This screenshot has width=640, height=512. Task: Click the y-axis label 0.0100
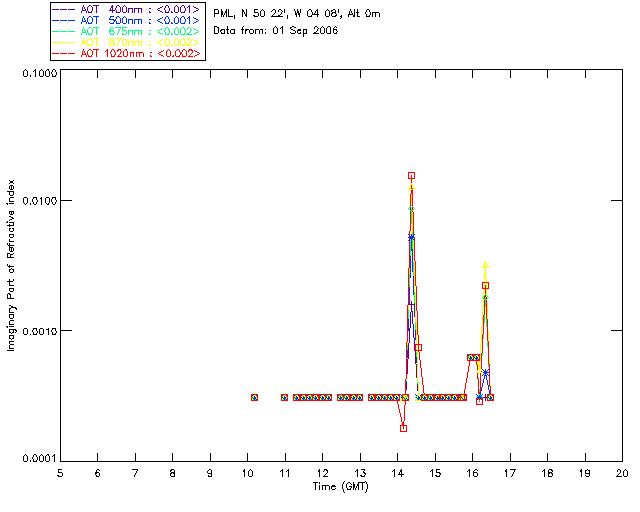point(39,200)
